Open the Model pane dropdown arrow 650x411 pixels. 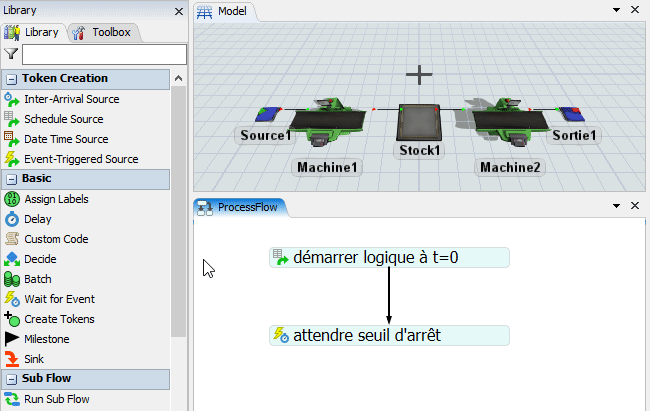617,11
